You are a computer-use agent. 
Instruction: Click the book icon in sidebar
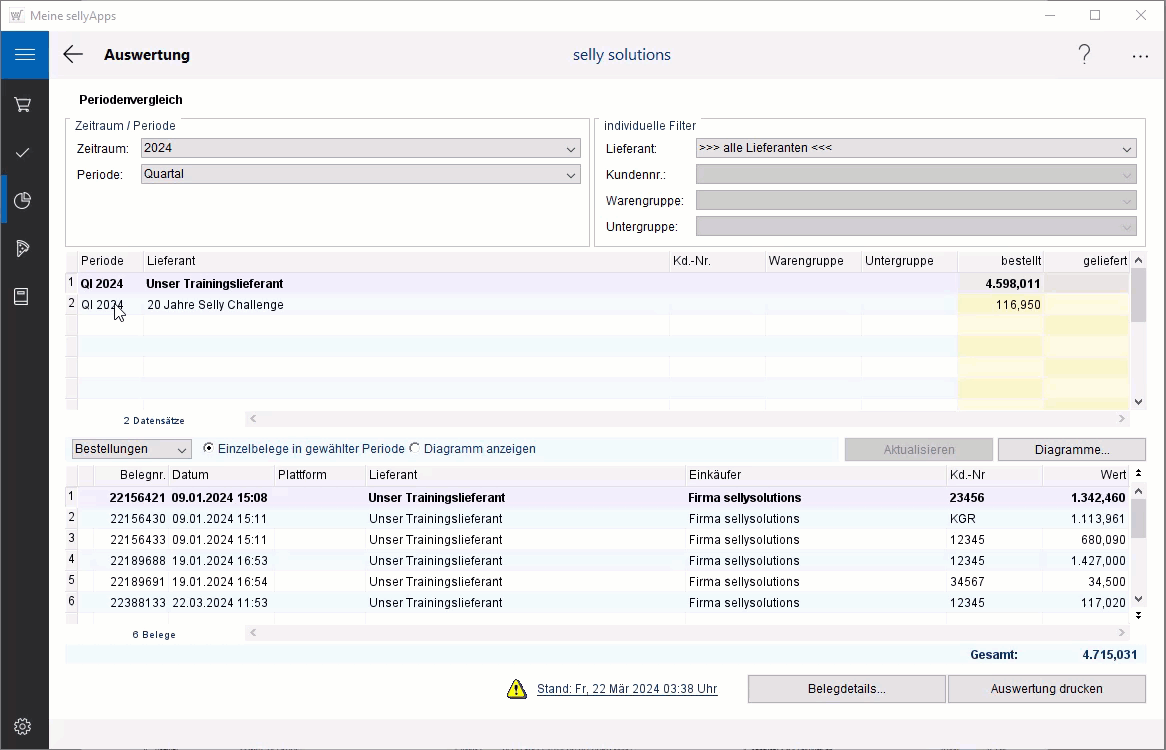[24, 297]
